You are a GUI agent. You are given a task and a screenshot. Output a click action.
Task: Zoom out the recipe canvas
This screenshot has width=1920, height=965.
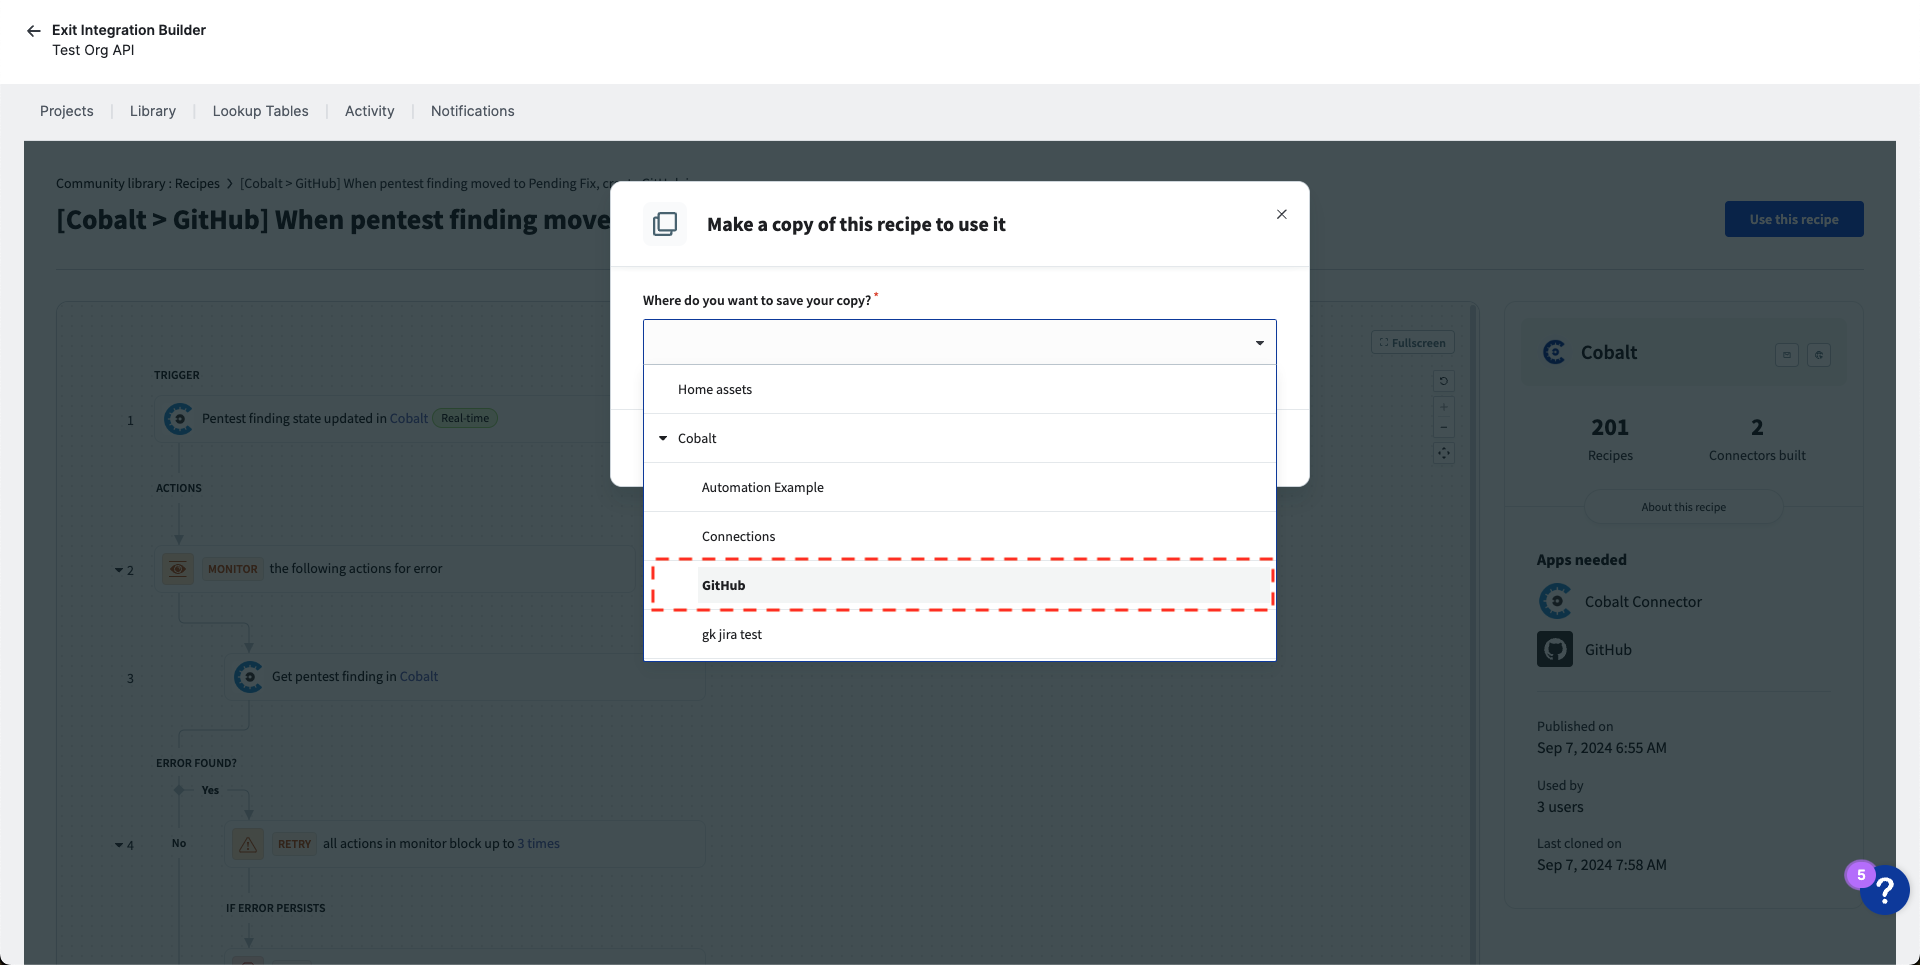[1444, 427]
